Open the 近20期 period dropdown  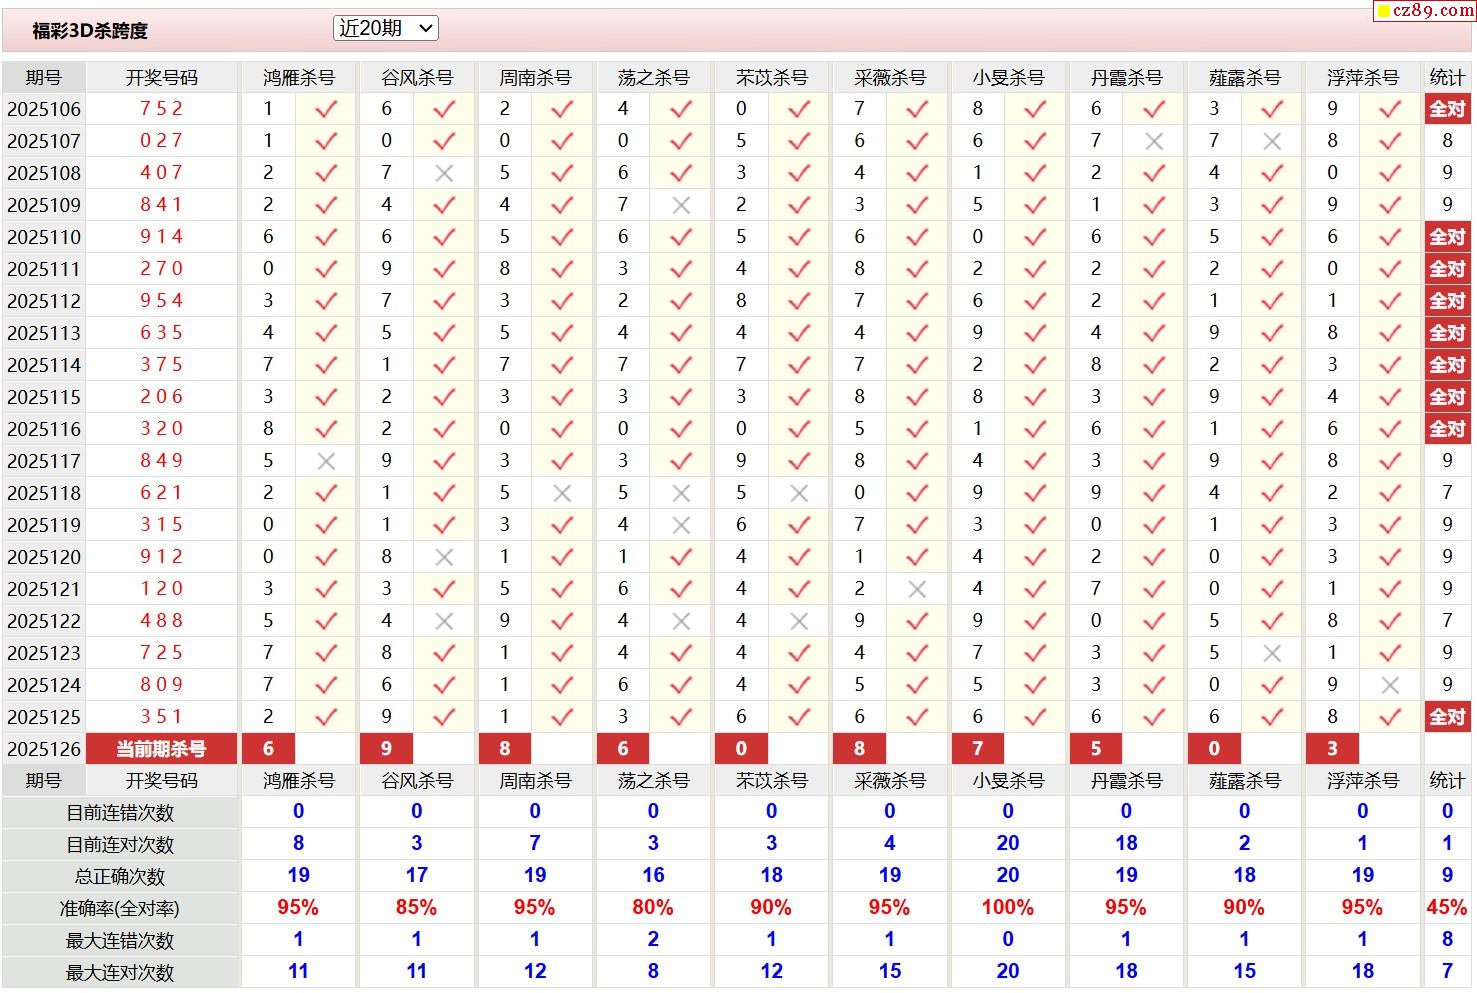tap(386, 29)
